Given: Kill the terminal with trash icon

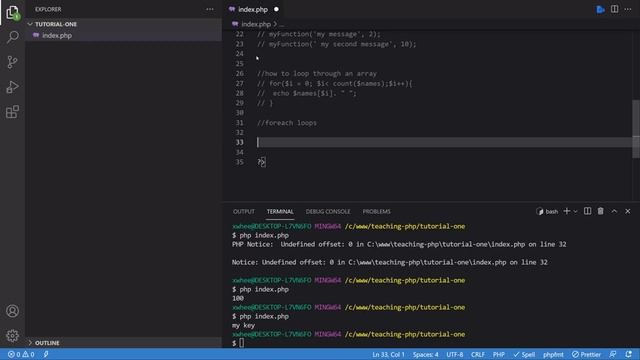Looking at the screenshot, I should tap(600, 211).
